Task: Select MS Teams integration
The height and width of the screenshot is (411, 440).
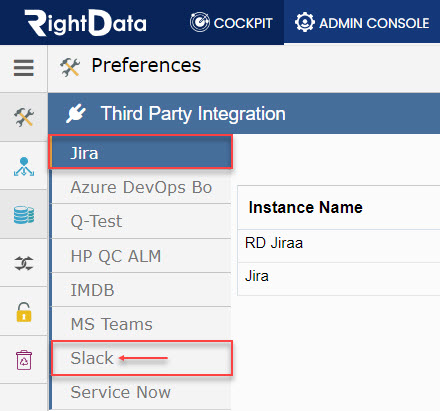Action: point(141,324)
